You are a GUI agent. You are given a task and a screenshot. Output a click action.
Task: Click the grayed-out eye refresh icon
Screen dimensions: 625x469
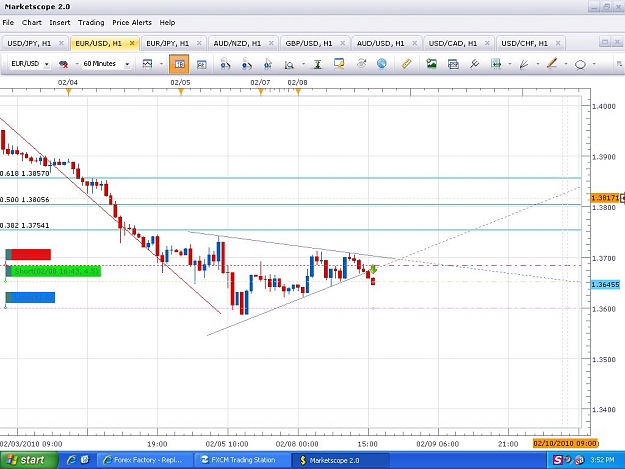coord(361,64)
